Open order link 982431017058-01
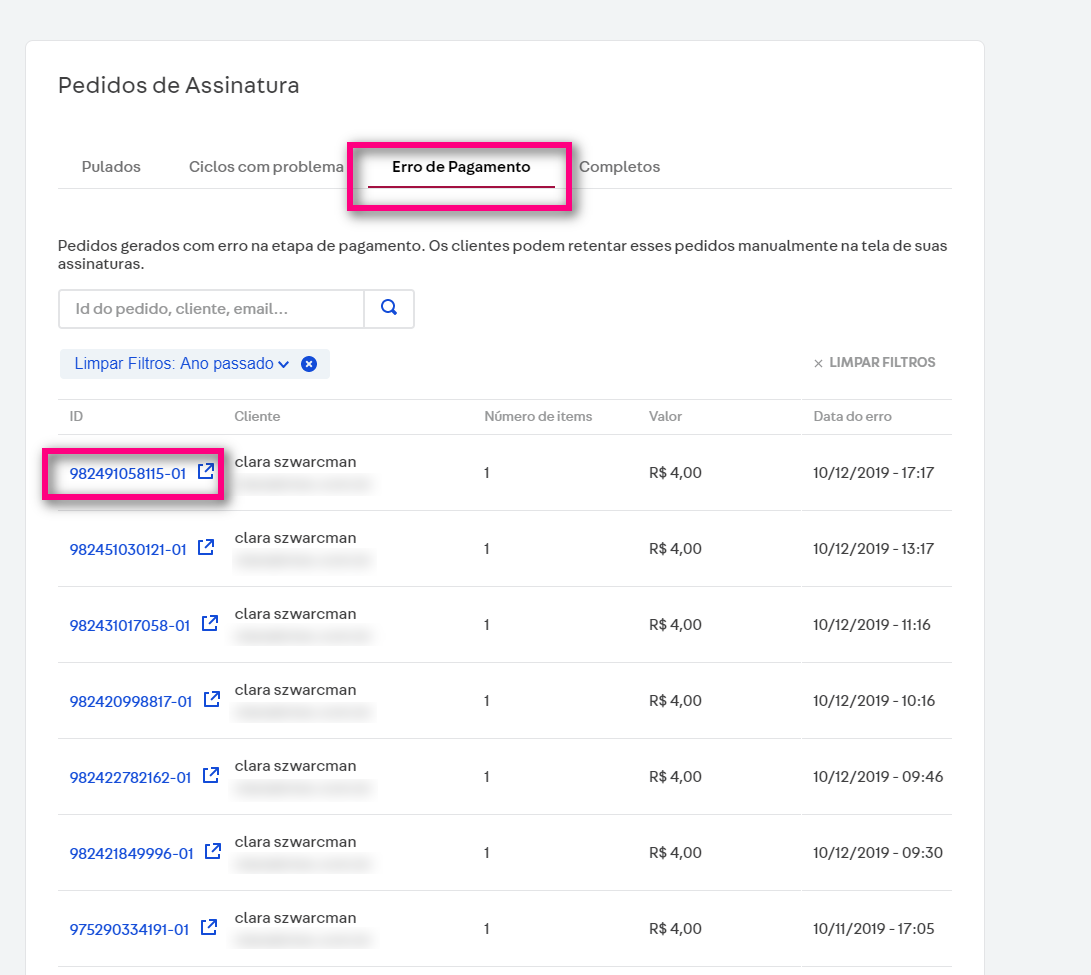The width and height of the screenshot is (1091, 975). tap(129, 625)
